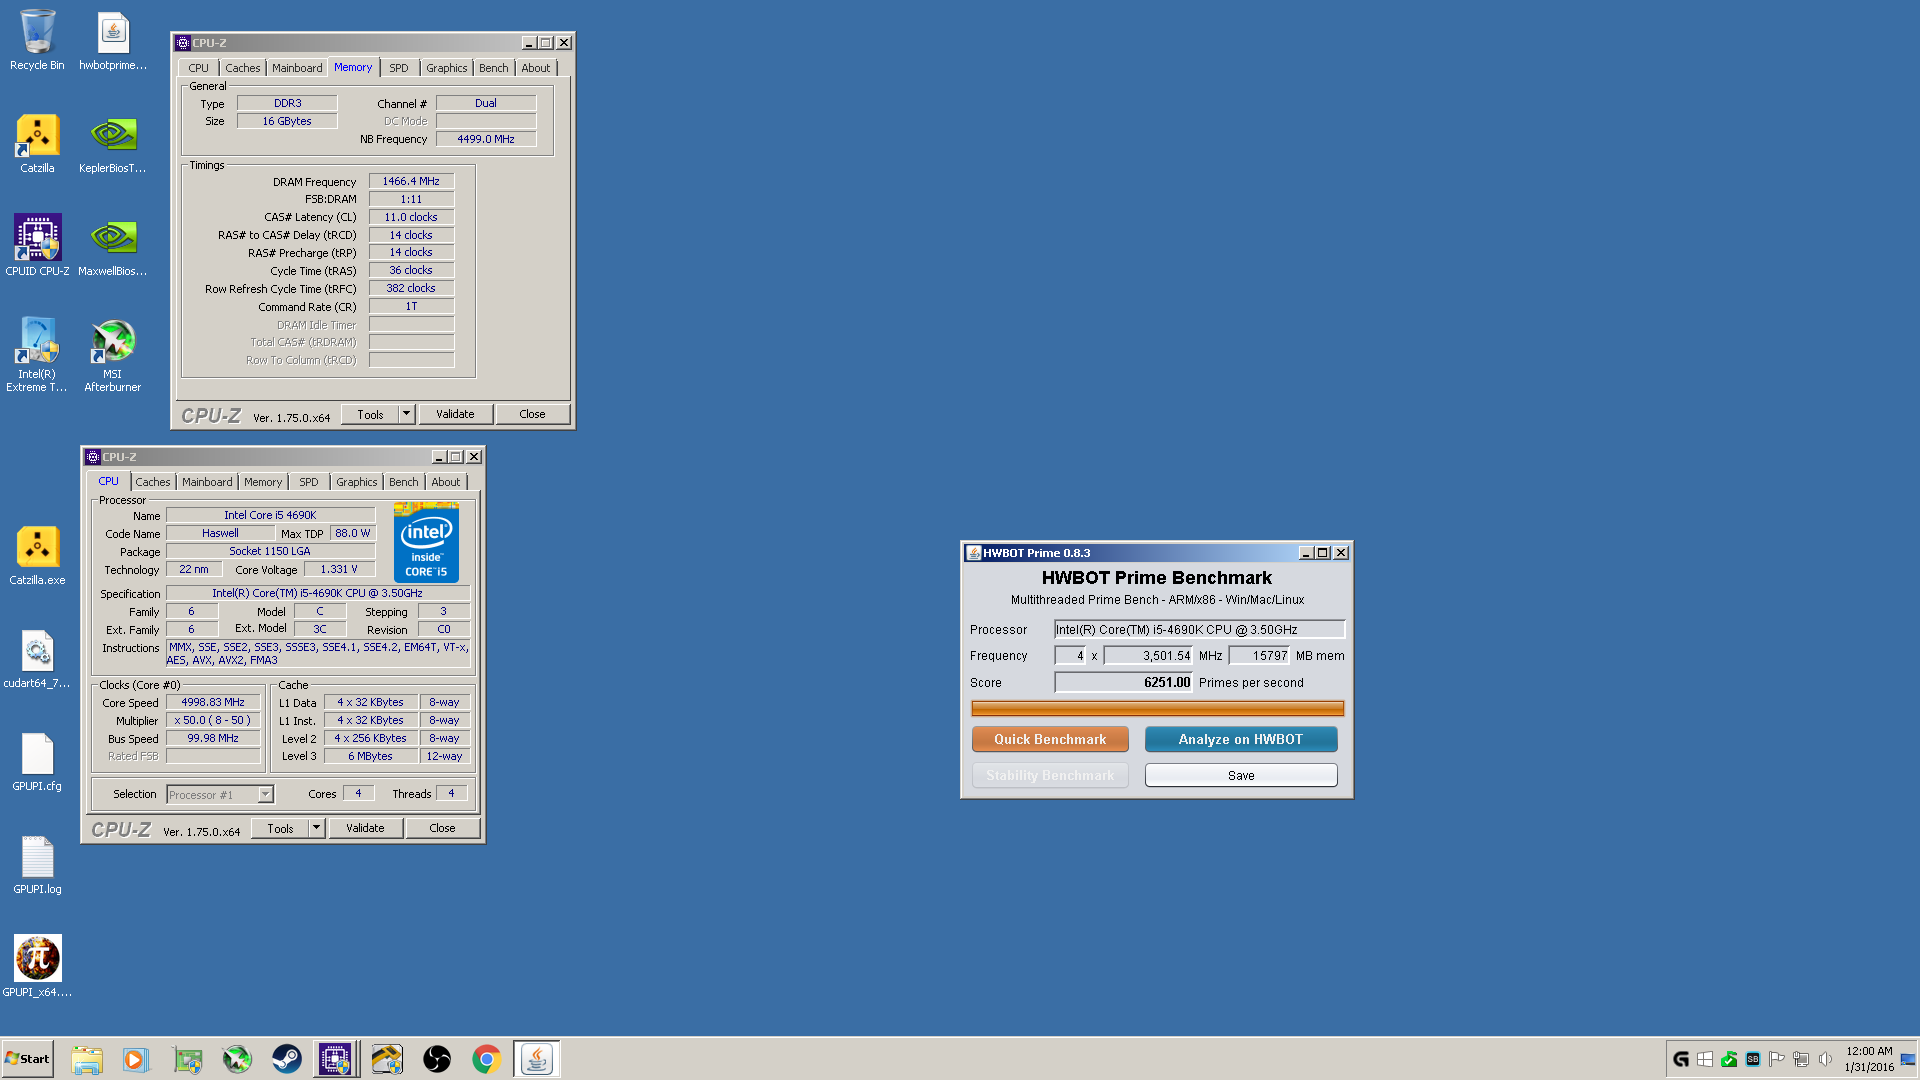Expand Tools dropdown arrow in upper CPU-Z

coord(406,414)
